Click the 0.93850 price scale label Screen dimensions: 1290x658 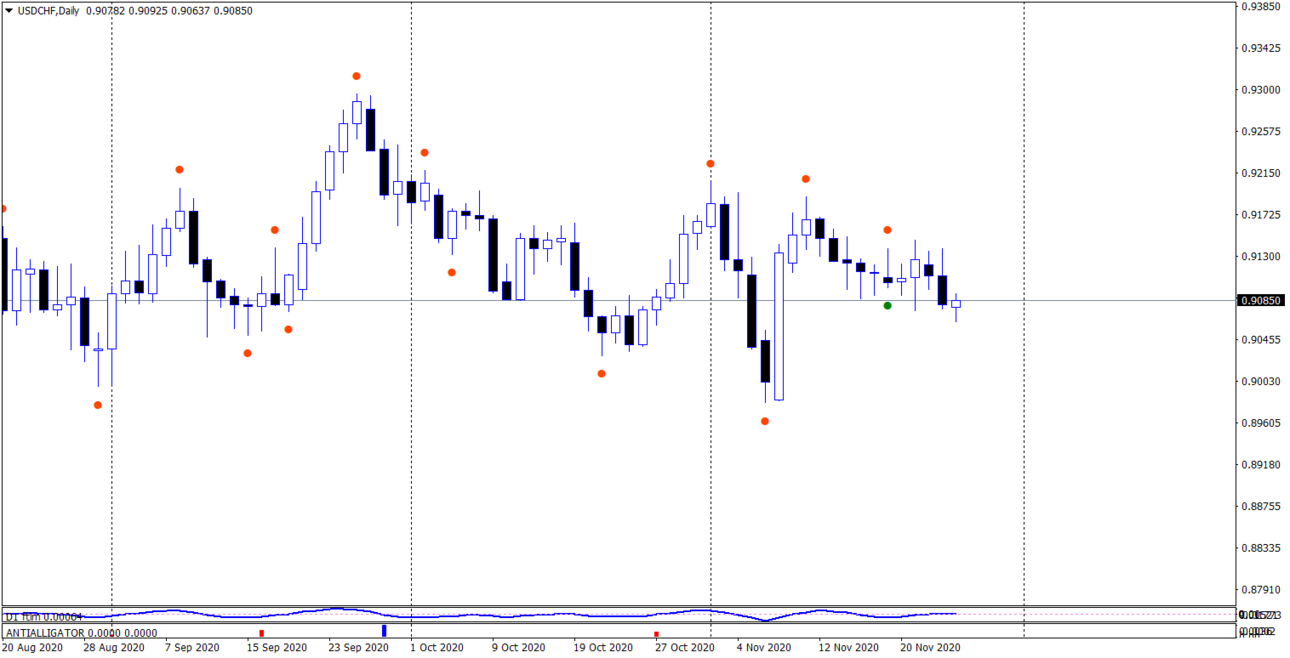coord(1261,6)
